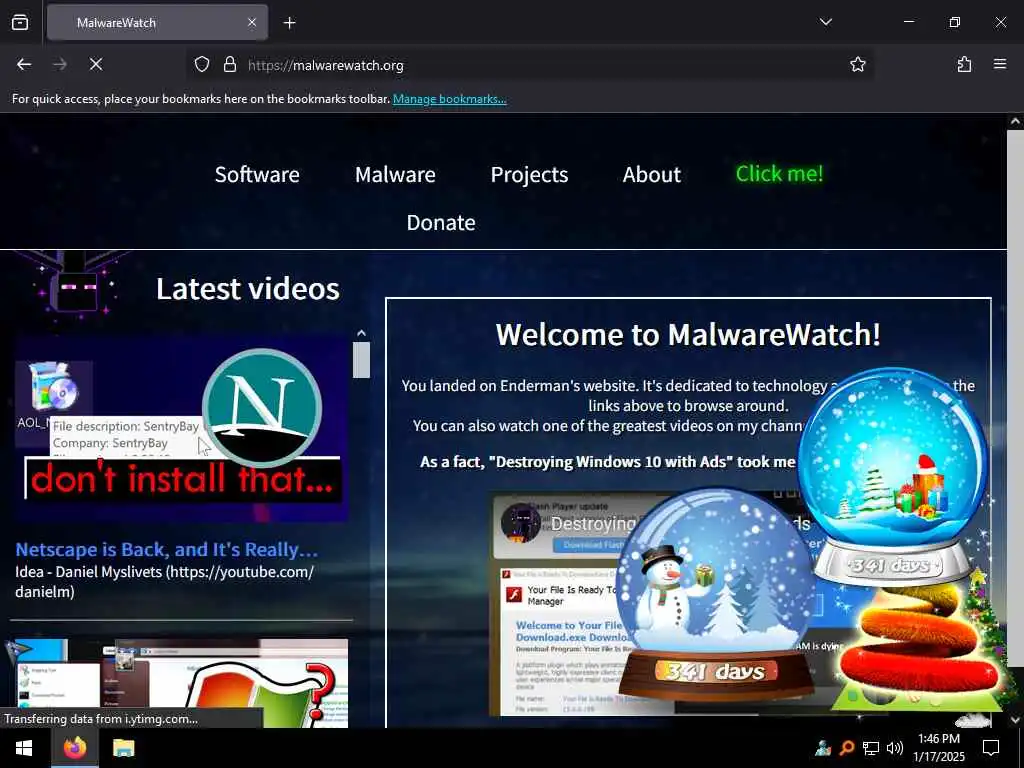Open the Malware menu item
Image resolution: width=1024 pixels, height=768 pixels.
[x=395, y=174]
